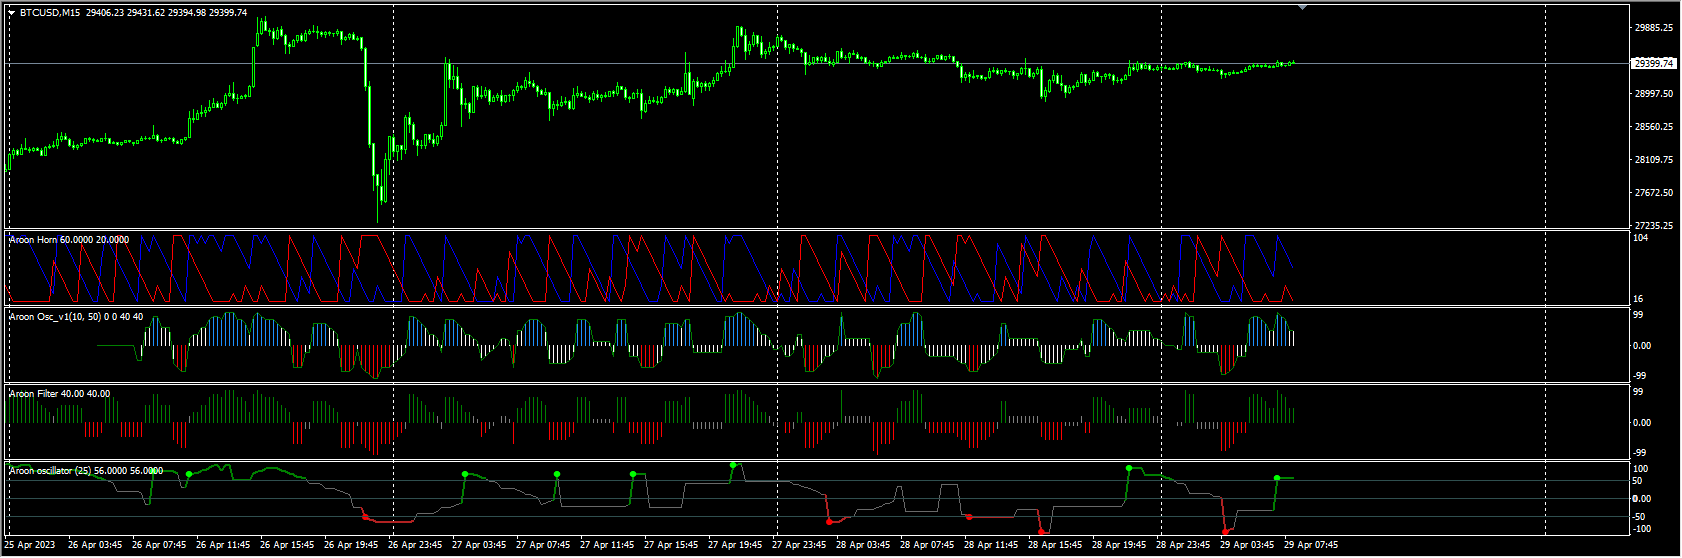Screen dimensions: 1682x558
Task: Click the 26 Apr 23:45 time label
Action: (x=415, y=545)
